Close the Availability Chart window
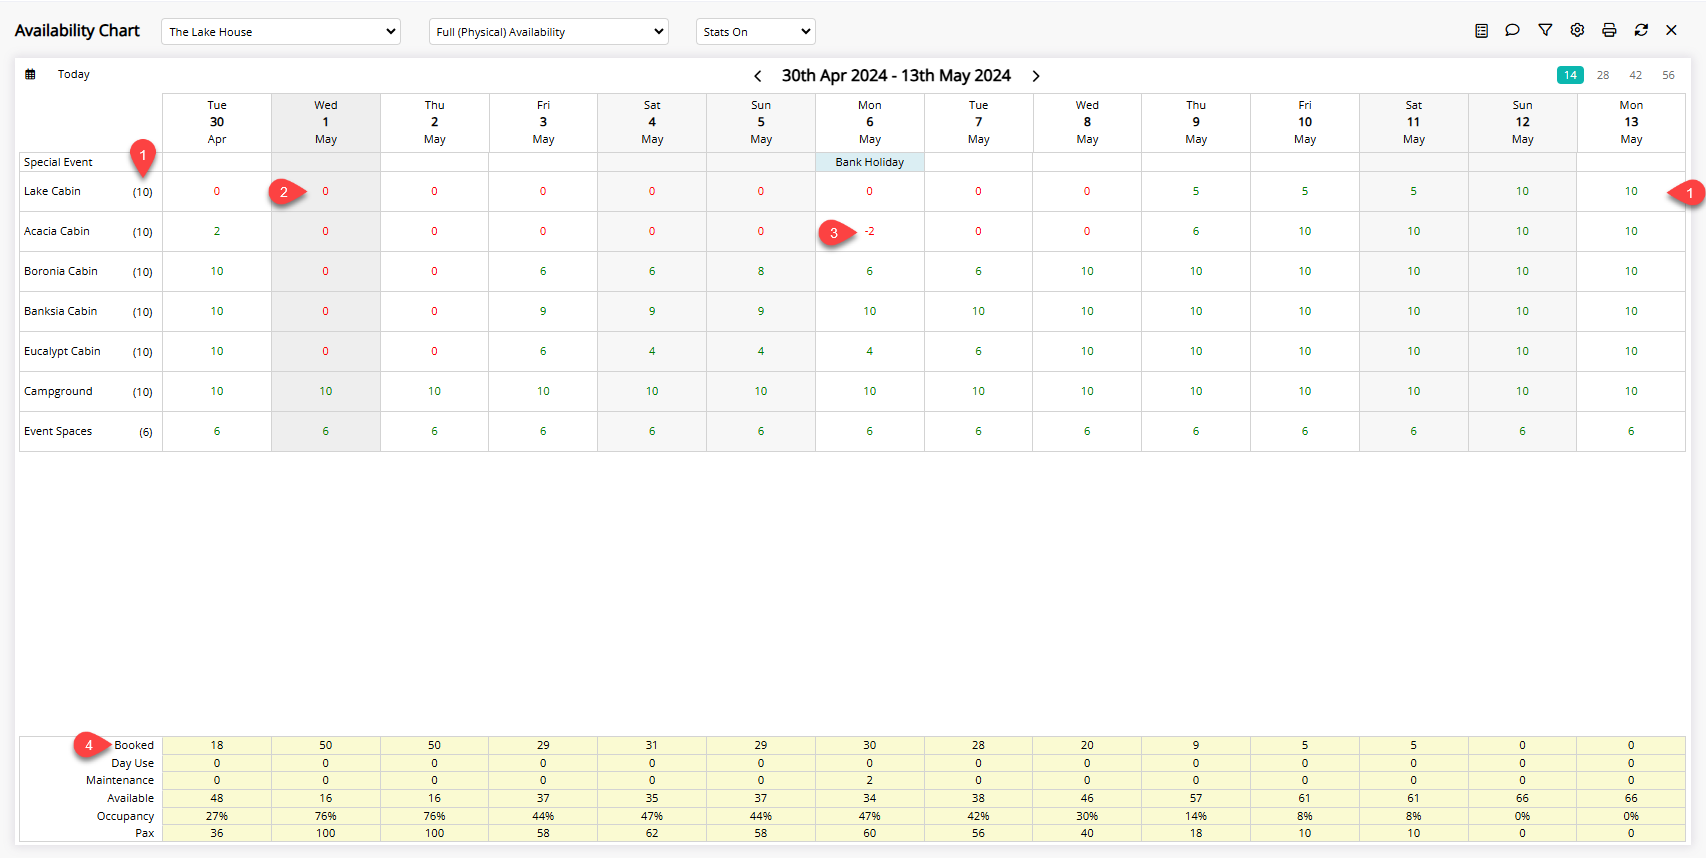Screen dimensions: 1706x858 (1671, 31)
